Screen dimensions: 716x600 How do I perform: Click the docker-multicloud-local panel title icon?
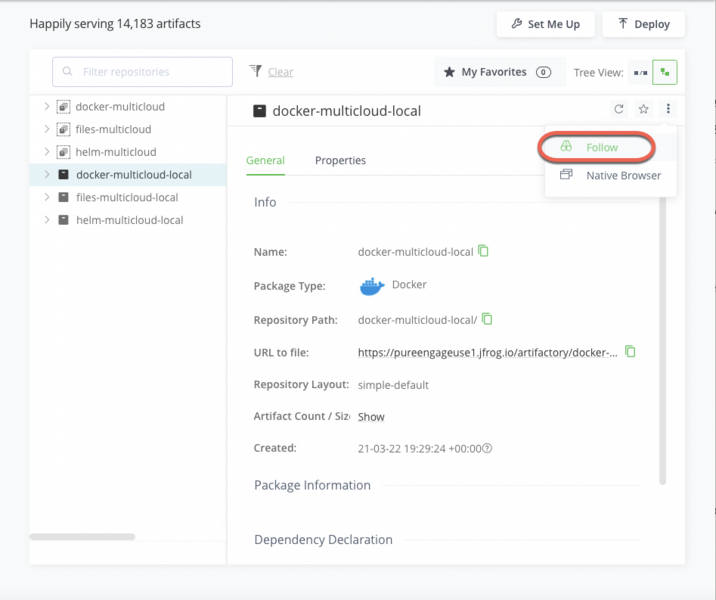(259, 111)
